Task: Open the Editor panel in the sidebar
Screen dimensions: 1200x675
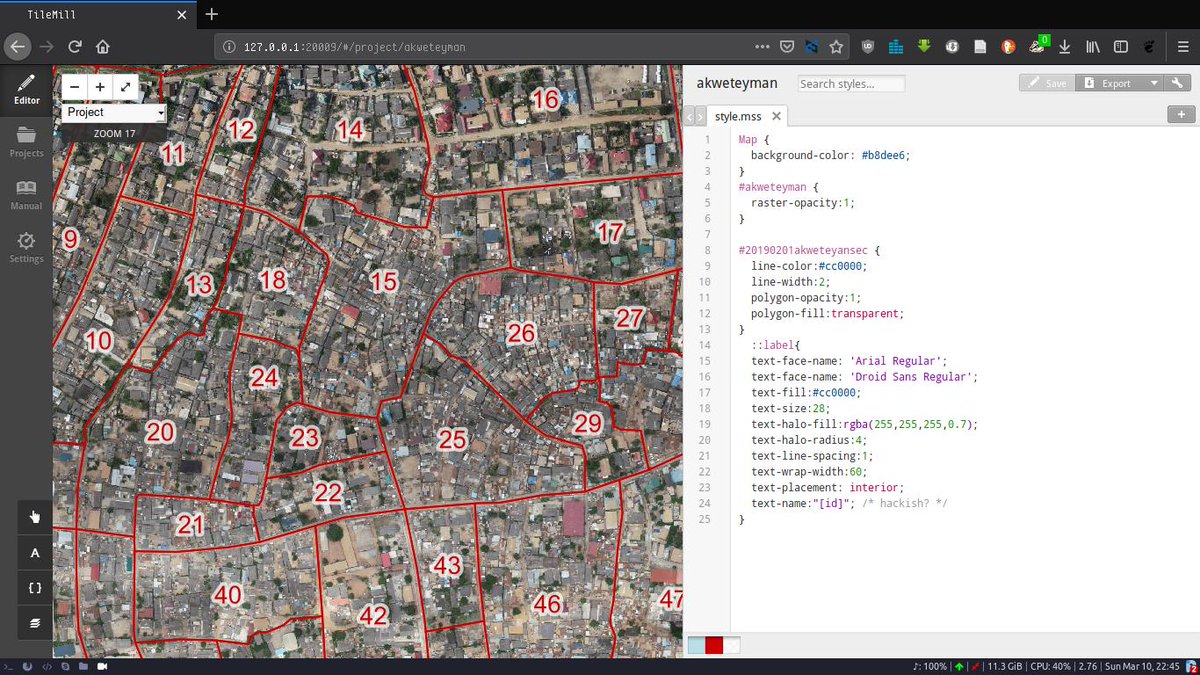Action: click(x=26, y=89)
